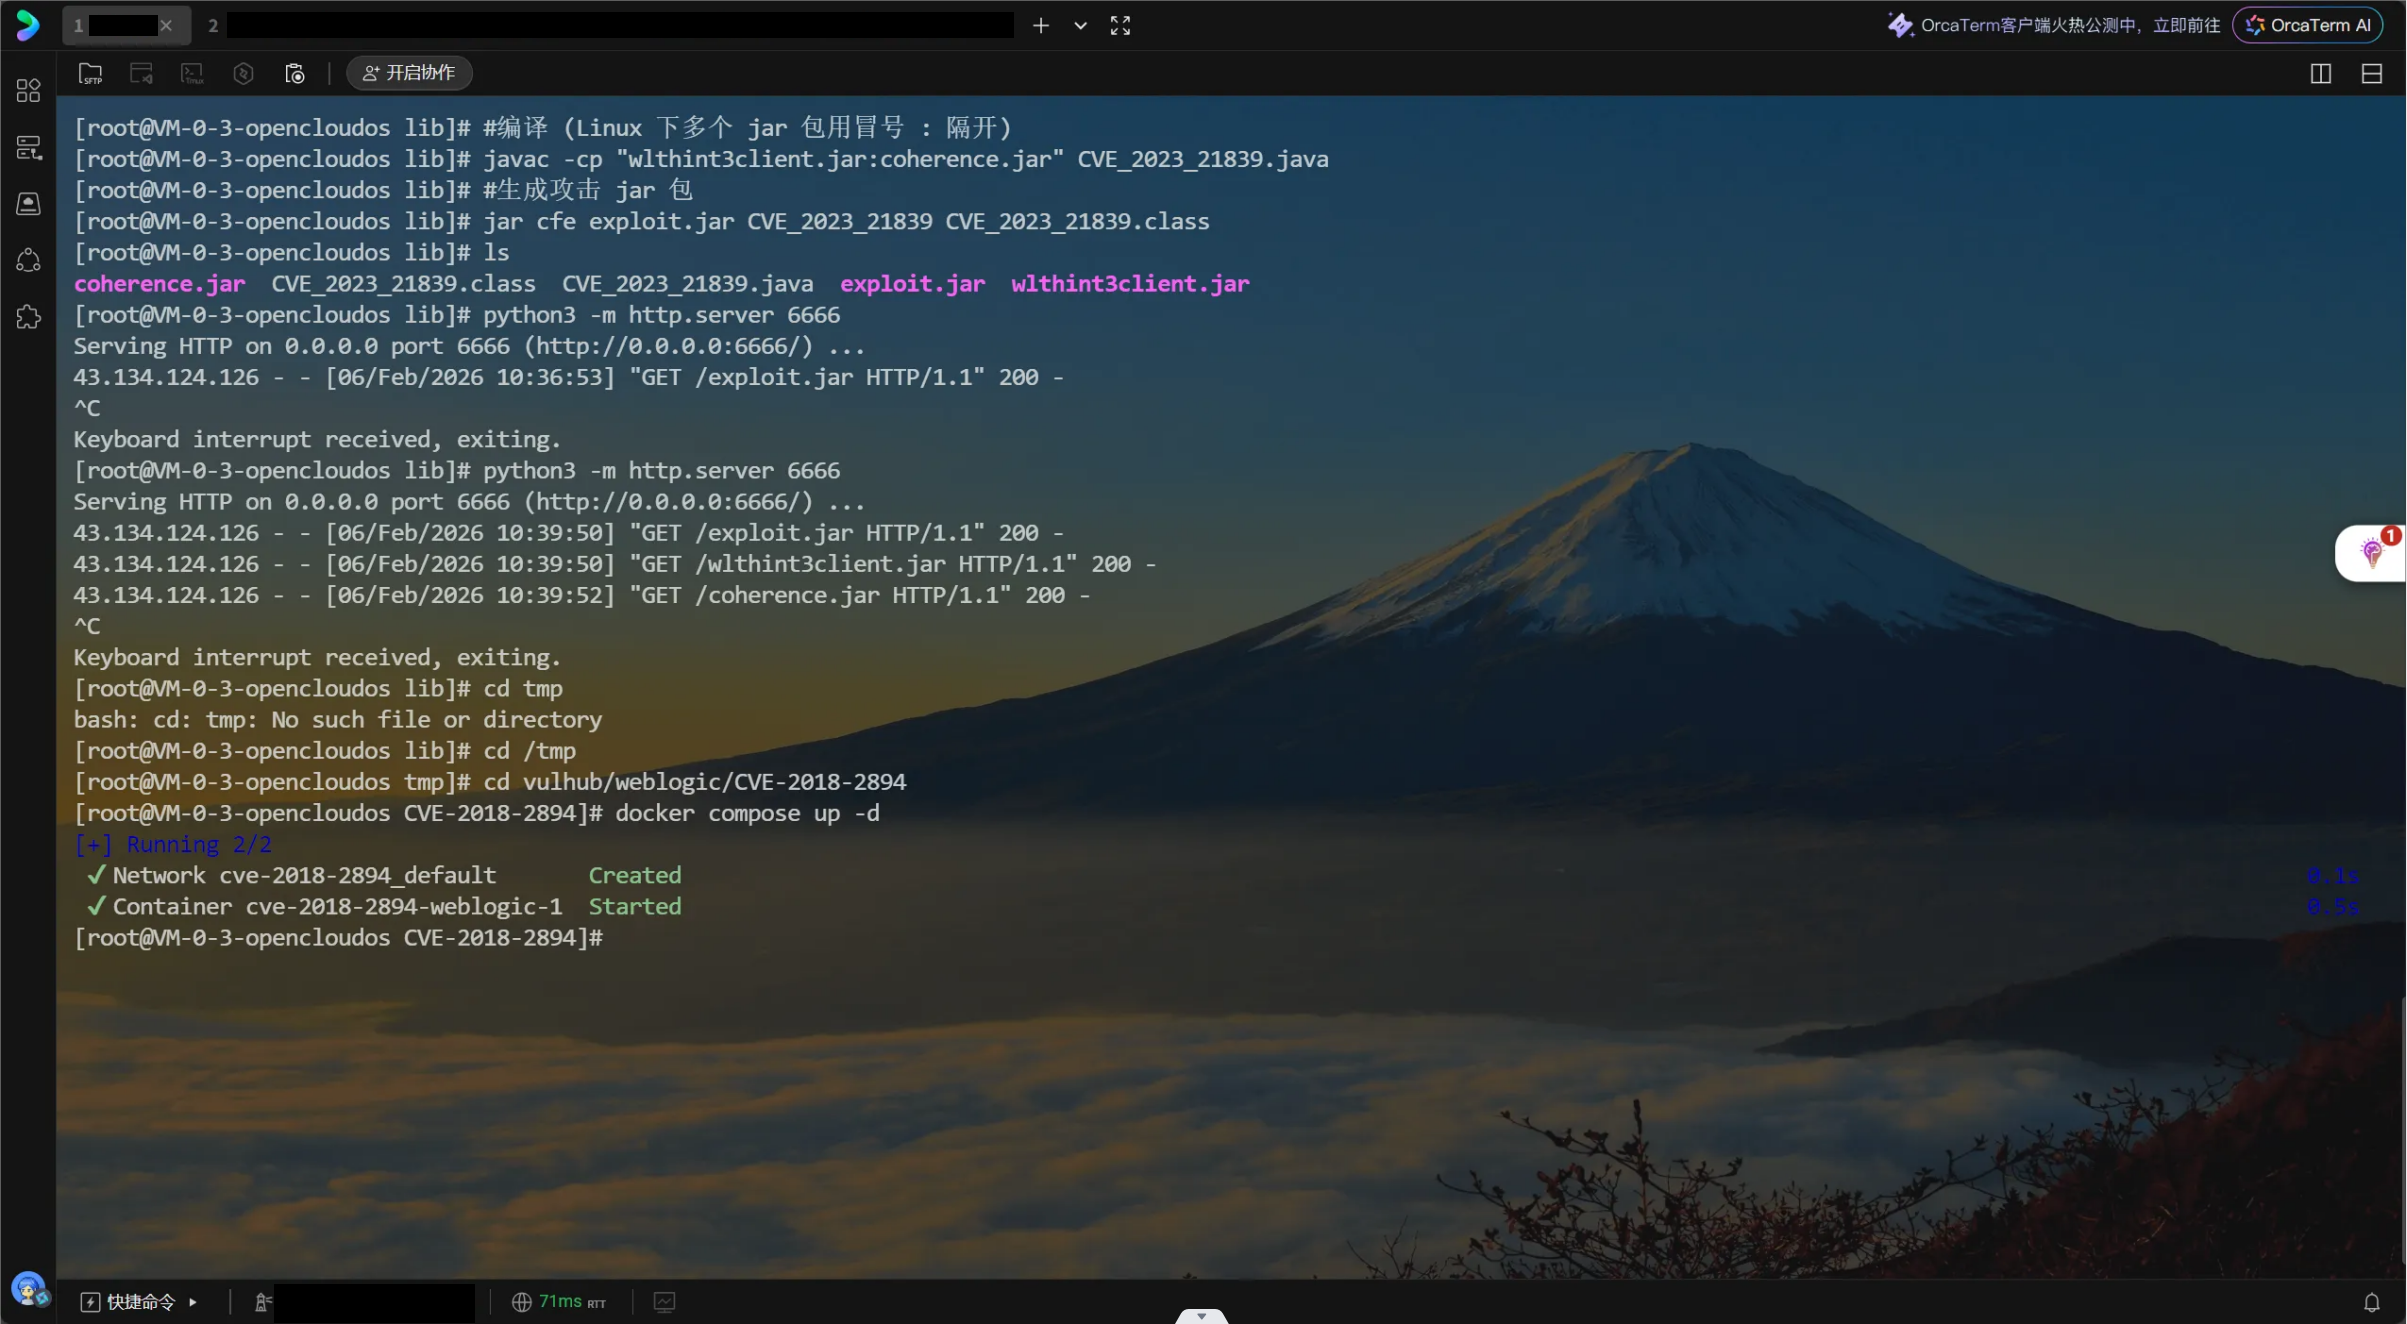2407x1324 pixels.
Task: Open the tab list dropdown chevron
Action: coord(1080,26)
